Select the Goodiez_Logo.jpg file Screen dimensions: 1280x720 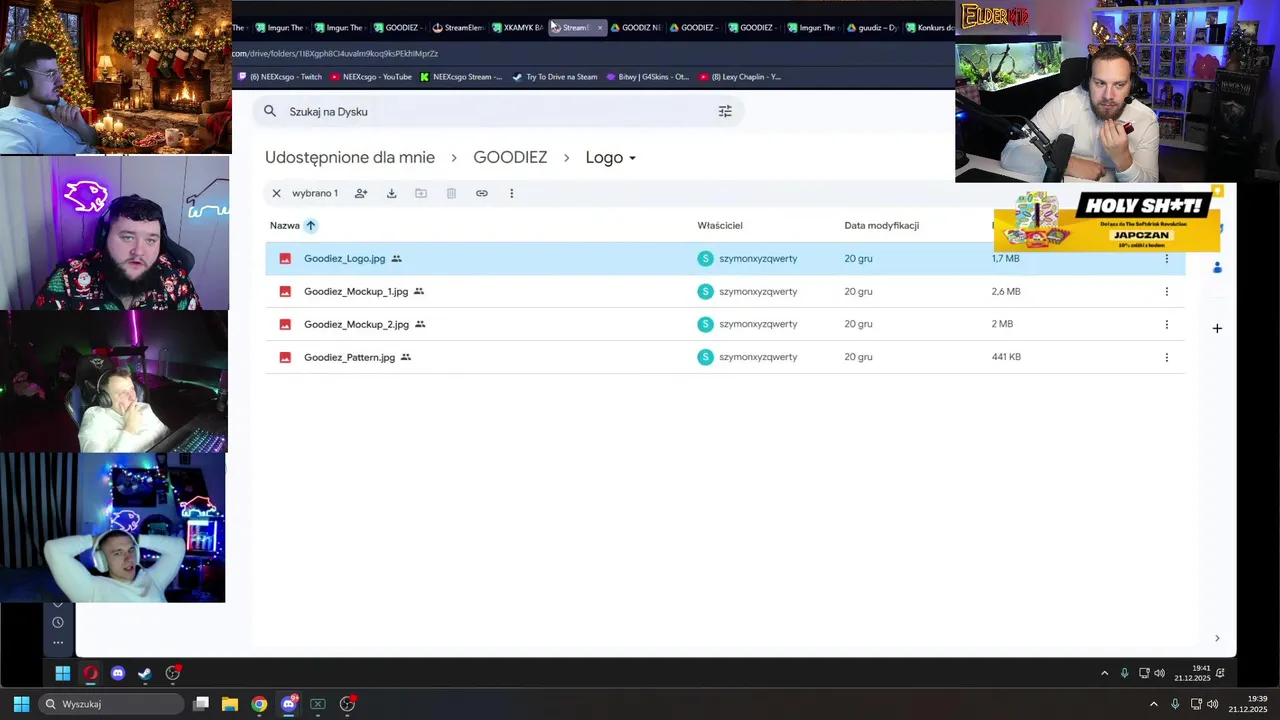click(x=344, y=258)
